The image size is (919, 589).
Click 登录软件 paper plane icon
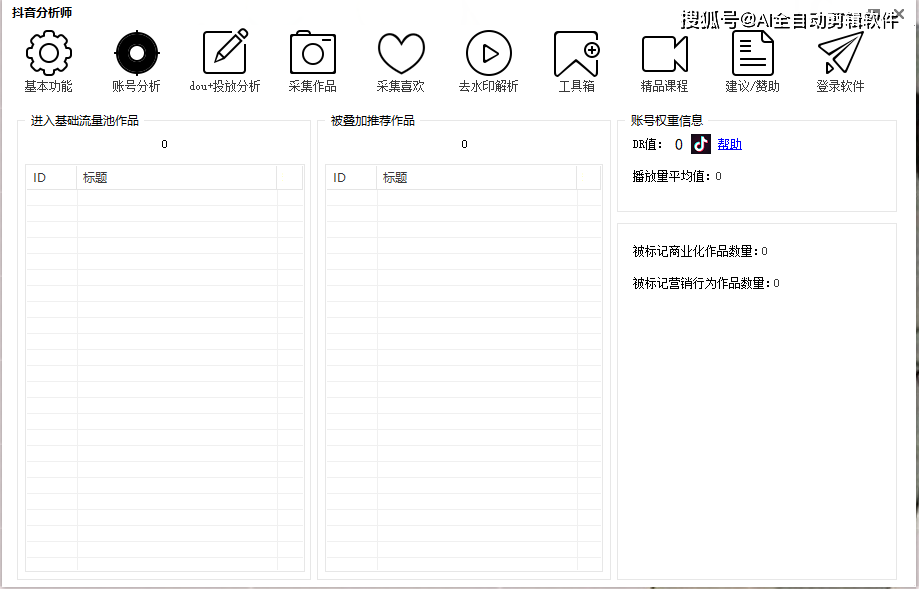[x=840, y=53]
